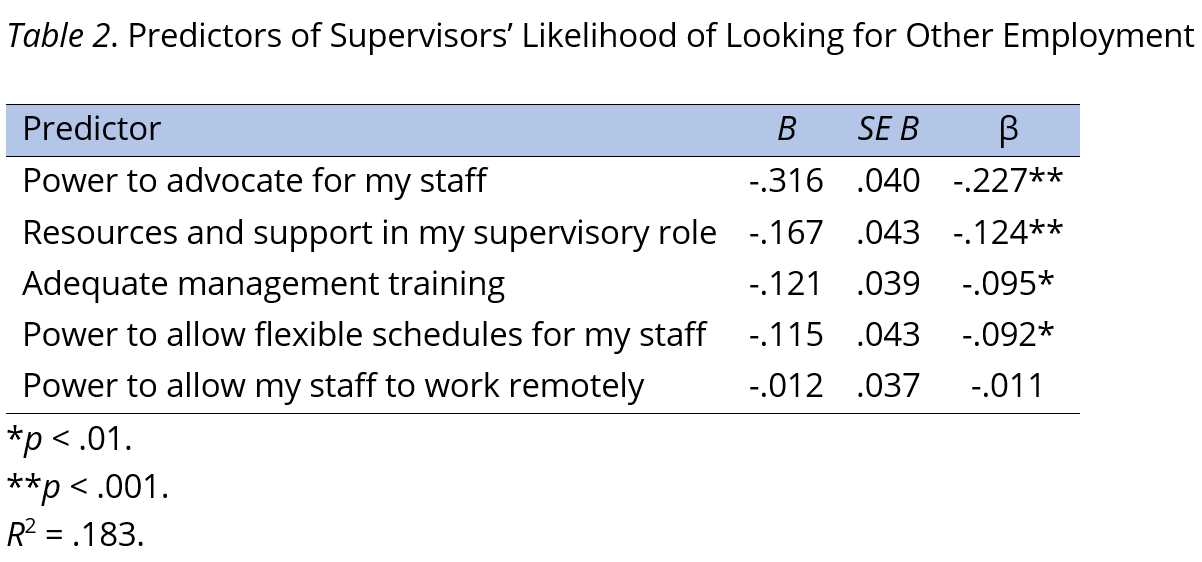Image resolution: width=1202 pixels, height=562 pixels.
Task: Click 'Power to advocate for my staff' row
Action: pyautogui.click(x=254, y=181)
